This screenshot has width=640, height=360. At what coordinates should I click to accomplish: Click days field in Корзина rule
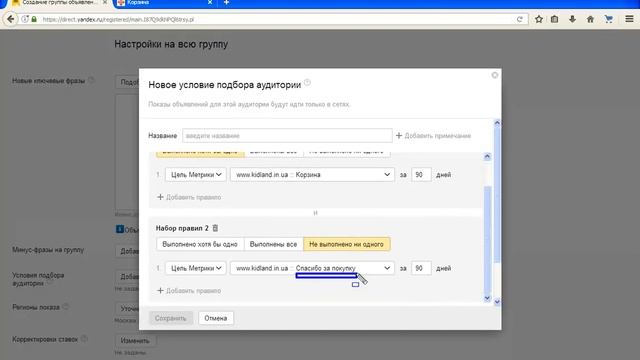pos(421,175)
